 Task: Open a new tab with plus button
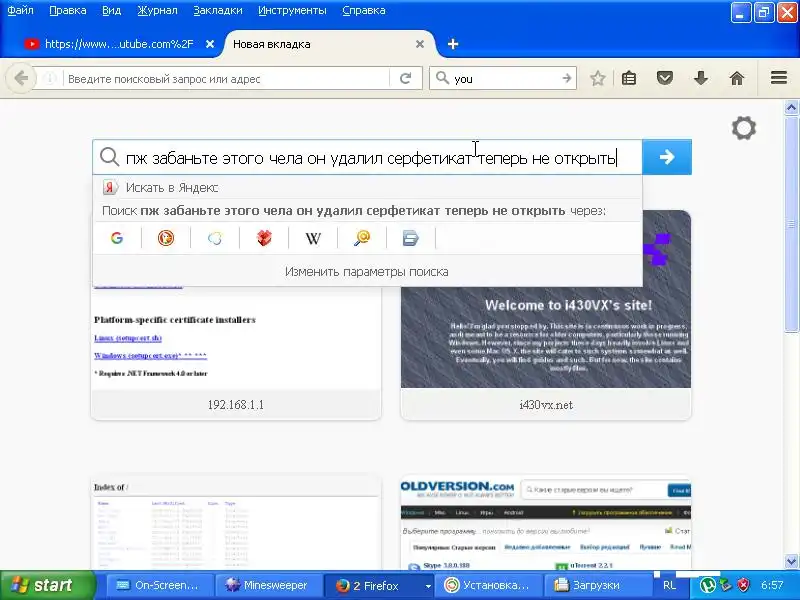click(453, 44)
